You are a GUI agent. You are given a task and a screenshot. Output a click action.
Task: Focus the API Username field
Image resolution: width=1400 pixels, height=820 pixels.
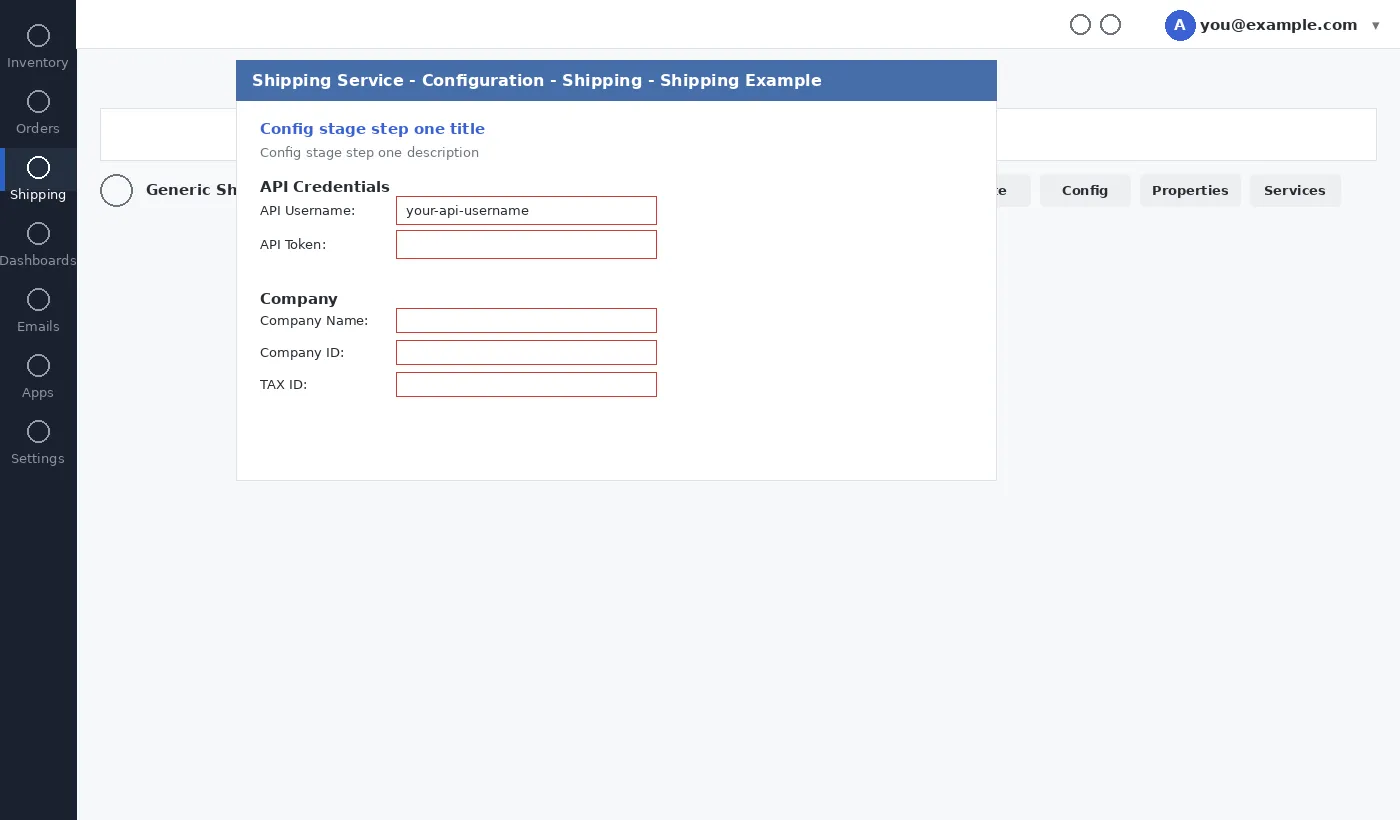point(526,210)
